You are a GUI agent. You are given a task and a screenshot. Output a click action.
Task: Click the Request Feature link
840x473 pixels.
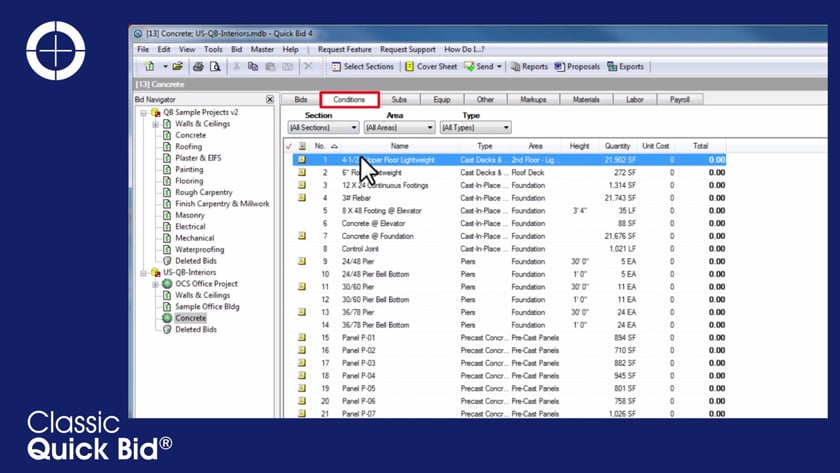coord(344,49)
